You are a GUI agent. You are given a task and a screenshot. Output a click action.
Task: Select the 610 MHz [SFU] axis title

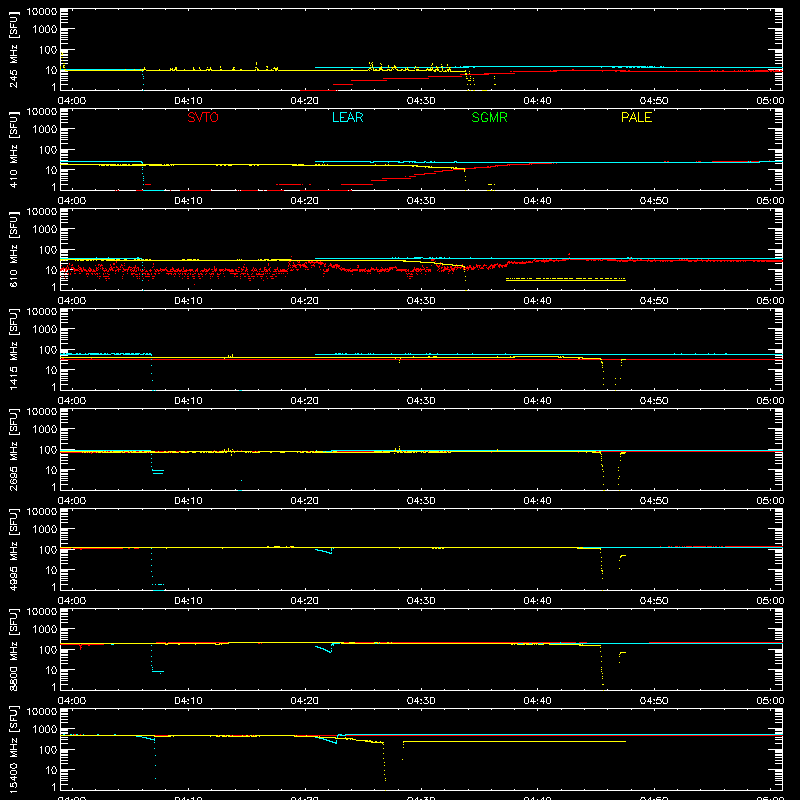pos(13,250)
